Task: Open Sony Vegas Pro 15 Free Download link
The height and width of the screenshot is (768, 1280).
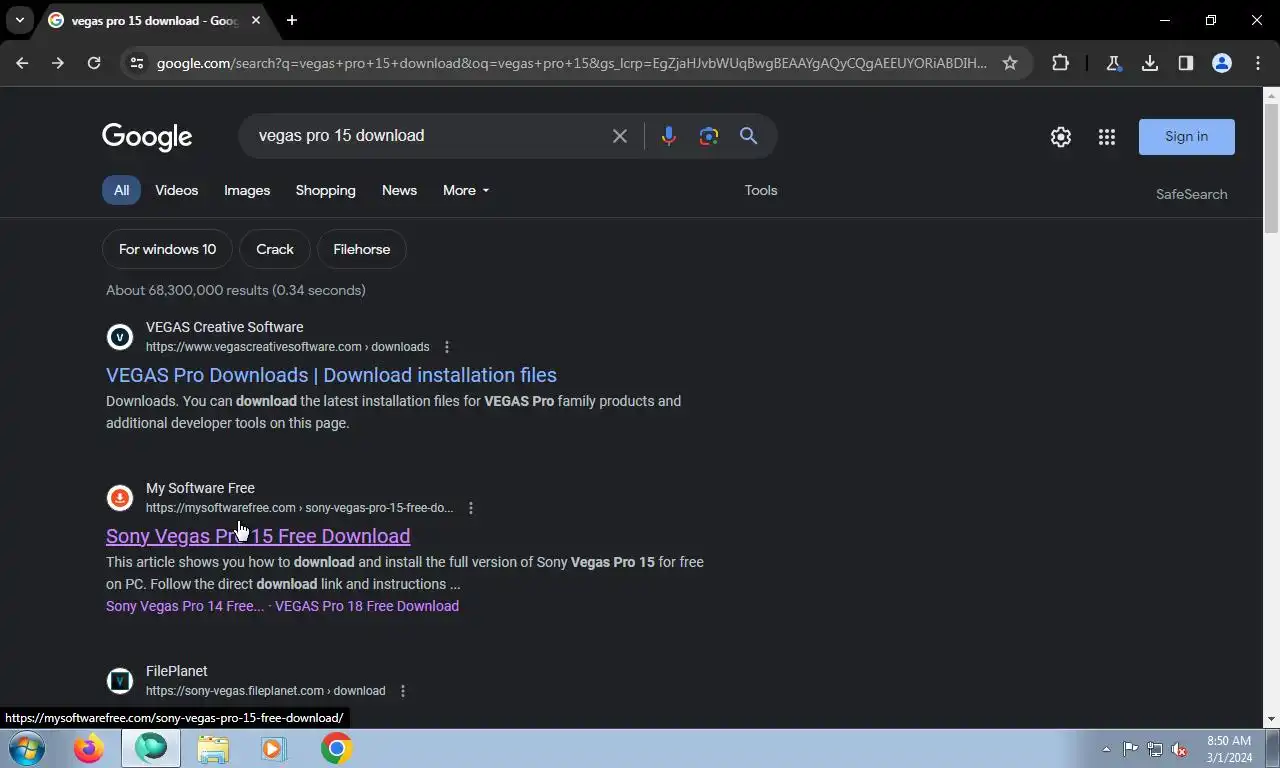Action: 258,536
